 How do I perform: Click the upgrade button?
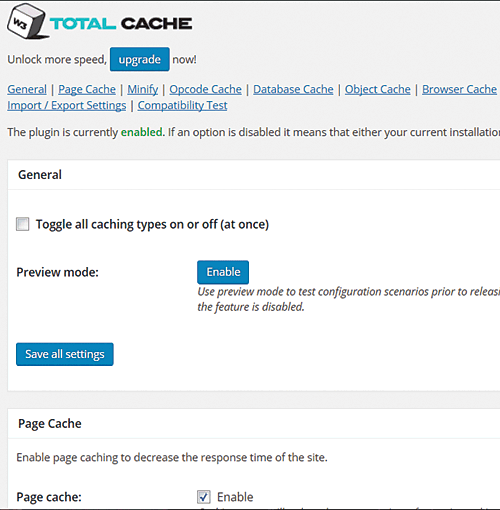(x=140, y=59)
